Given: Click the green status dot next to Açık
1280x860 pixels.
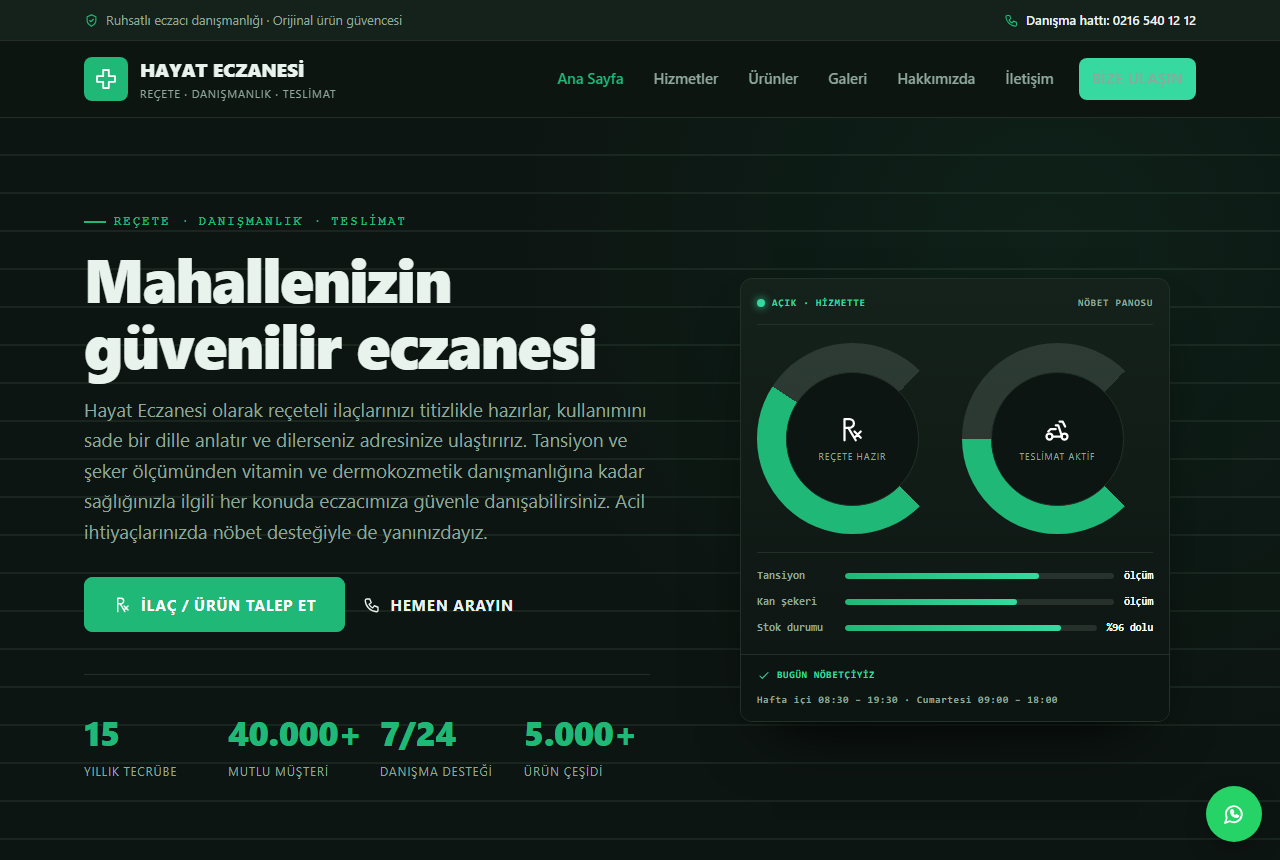Looking at the screenshot, I should [761, 303].
